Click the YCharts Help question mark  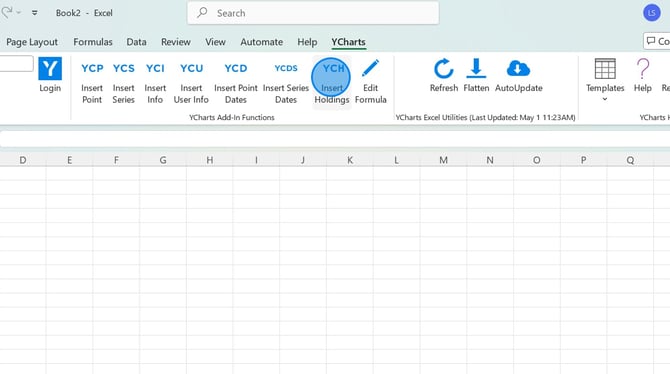(643, 69)
